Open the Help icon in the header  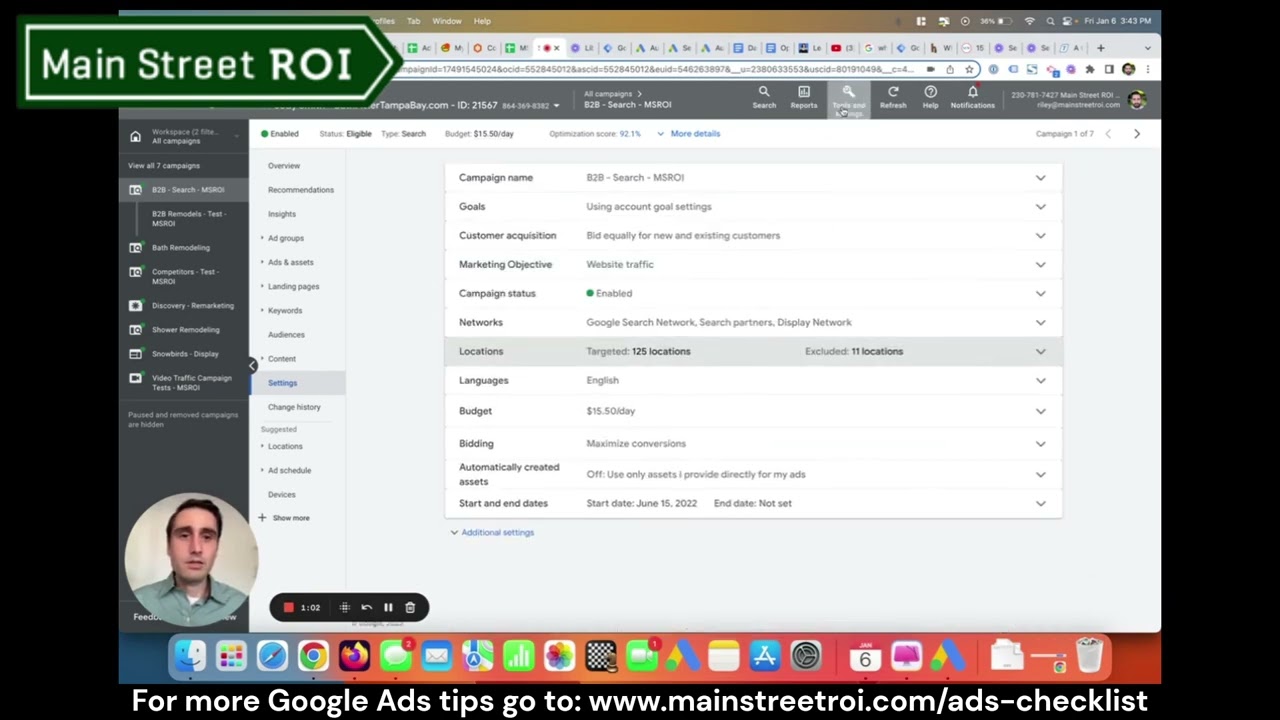pyautogui.click(x=930, y=97)
